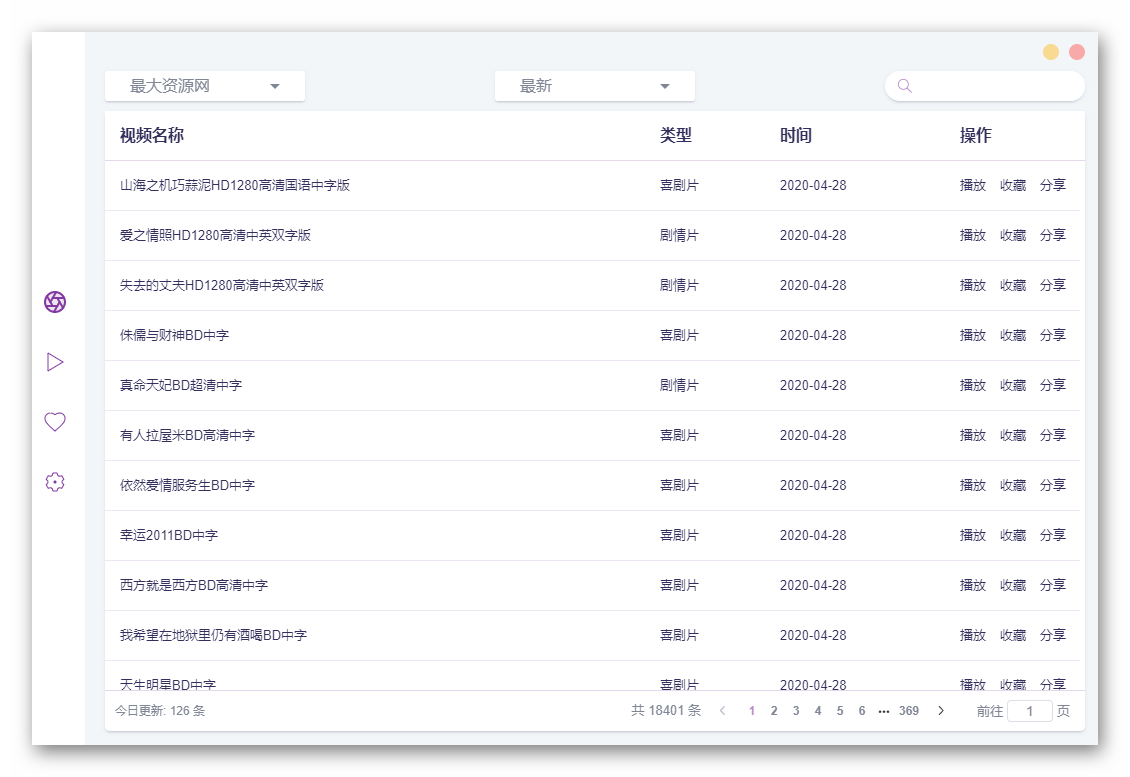Open the 山海之机巧蒜泥 movie title
The image size is (1130, 777).
[x=236, y=185]
